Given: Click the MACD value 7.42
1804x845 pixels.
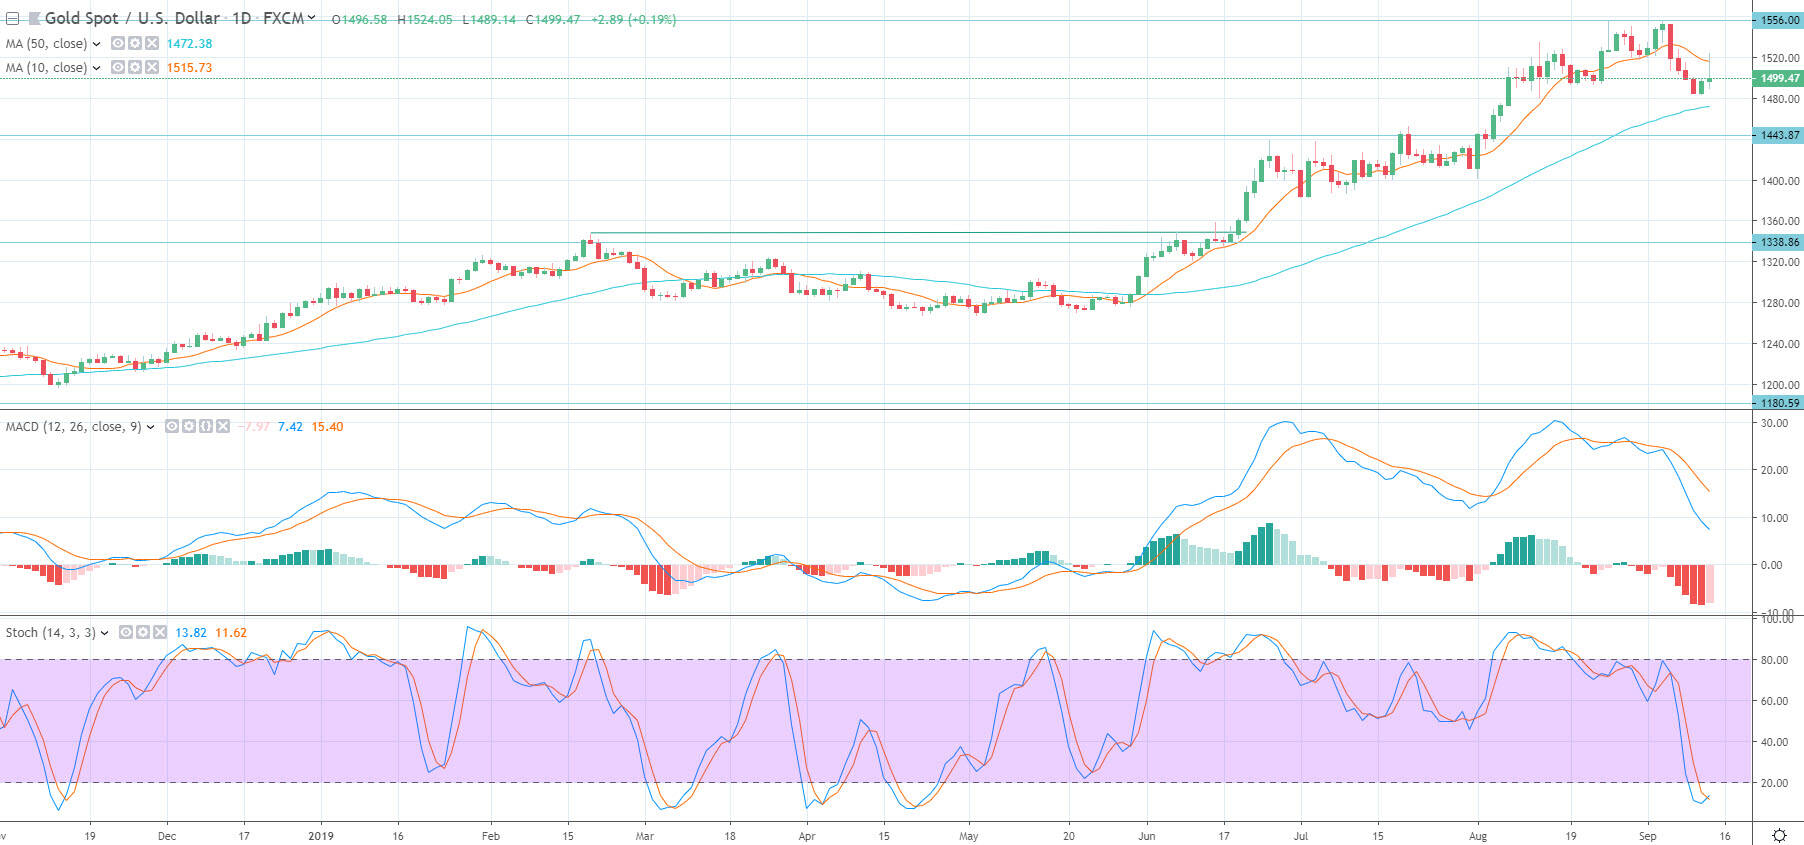Looking at the screenshot, I should point(290,427).
